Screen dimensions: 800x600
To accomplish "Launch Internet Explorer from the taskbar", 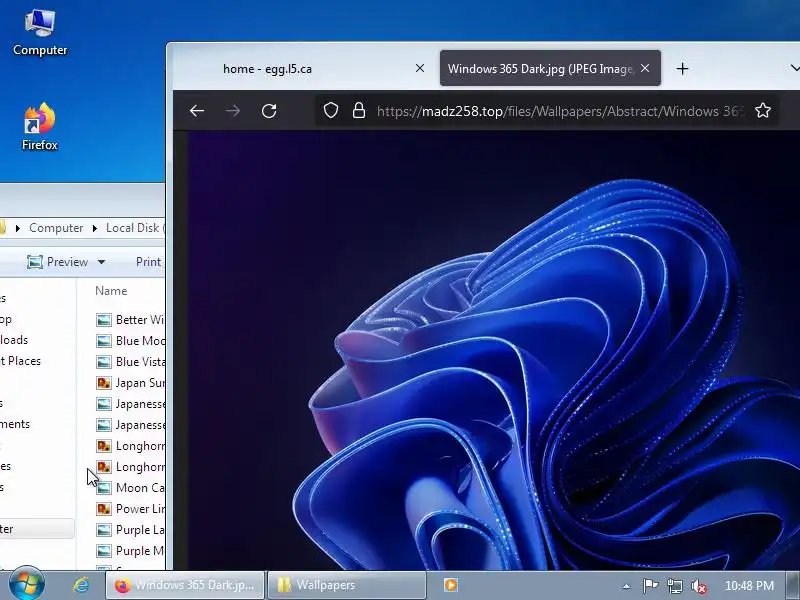I will 80,585.
